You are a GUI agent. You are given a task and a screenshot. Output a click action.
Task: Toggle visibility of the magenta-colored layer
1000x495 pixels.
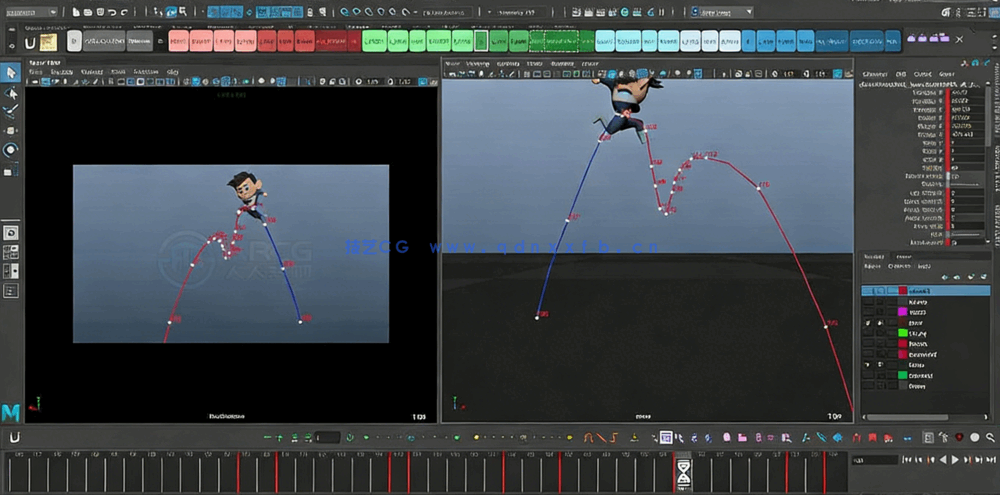tap(868, 312)
